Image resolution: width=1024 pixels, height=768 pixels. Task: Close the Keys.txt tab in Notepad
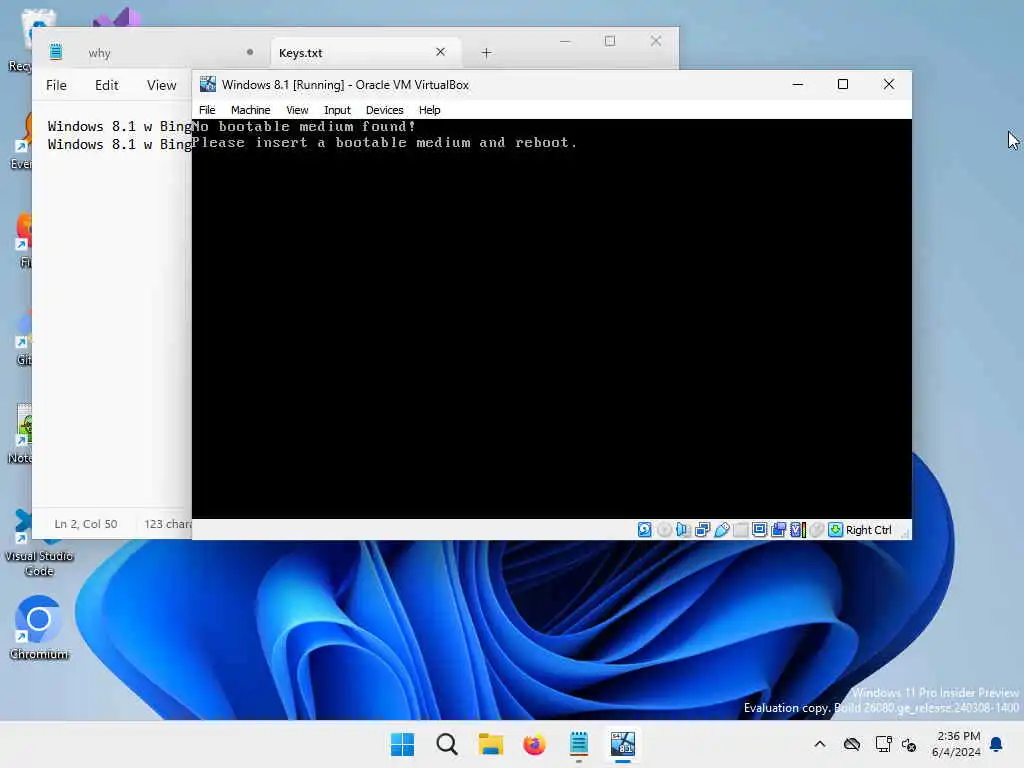[x=441, y=52]
